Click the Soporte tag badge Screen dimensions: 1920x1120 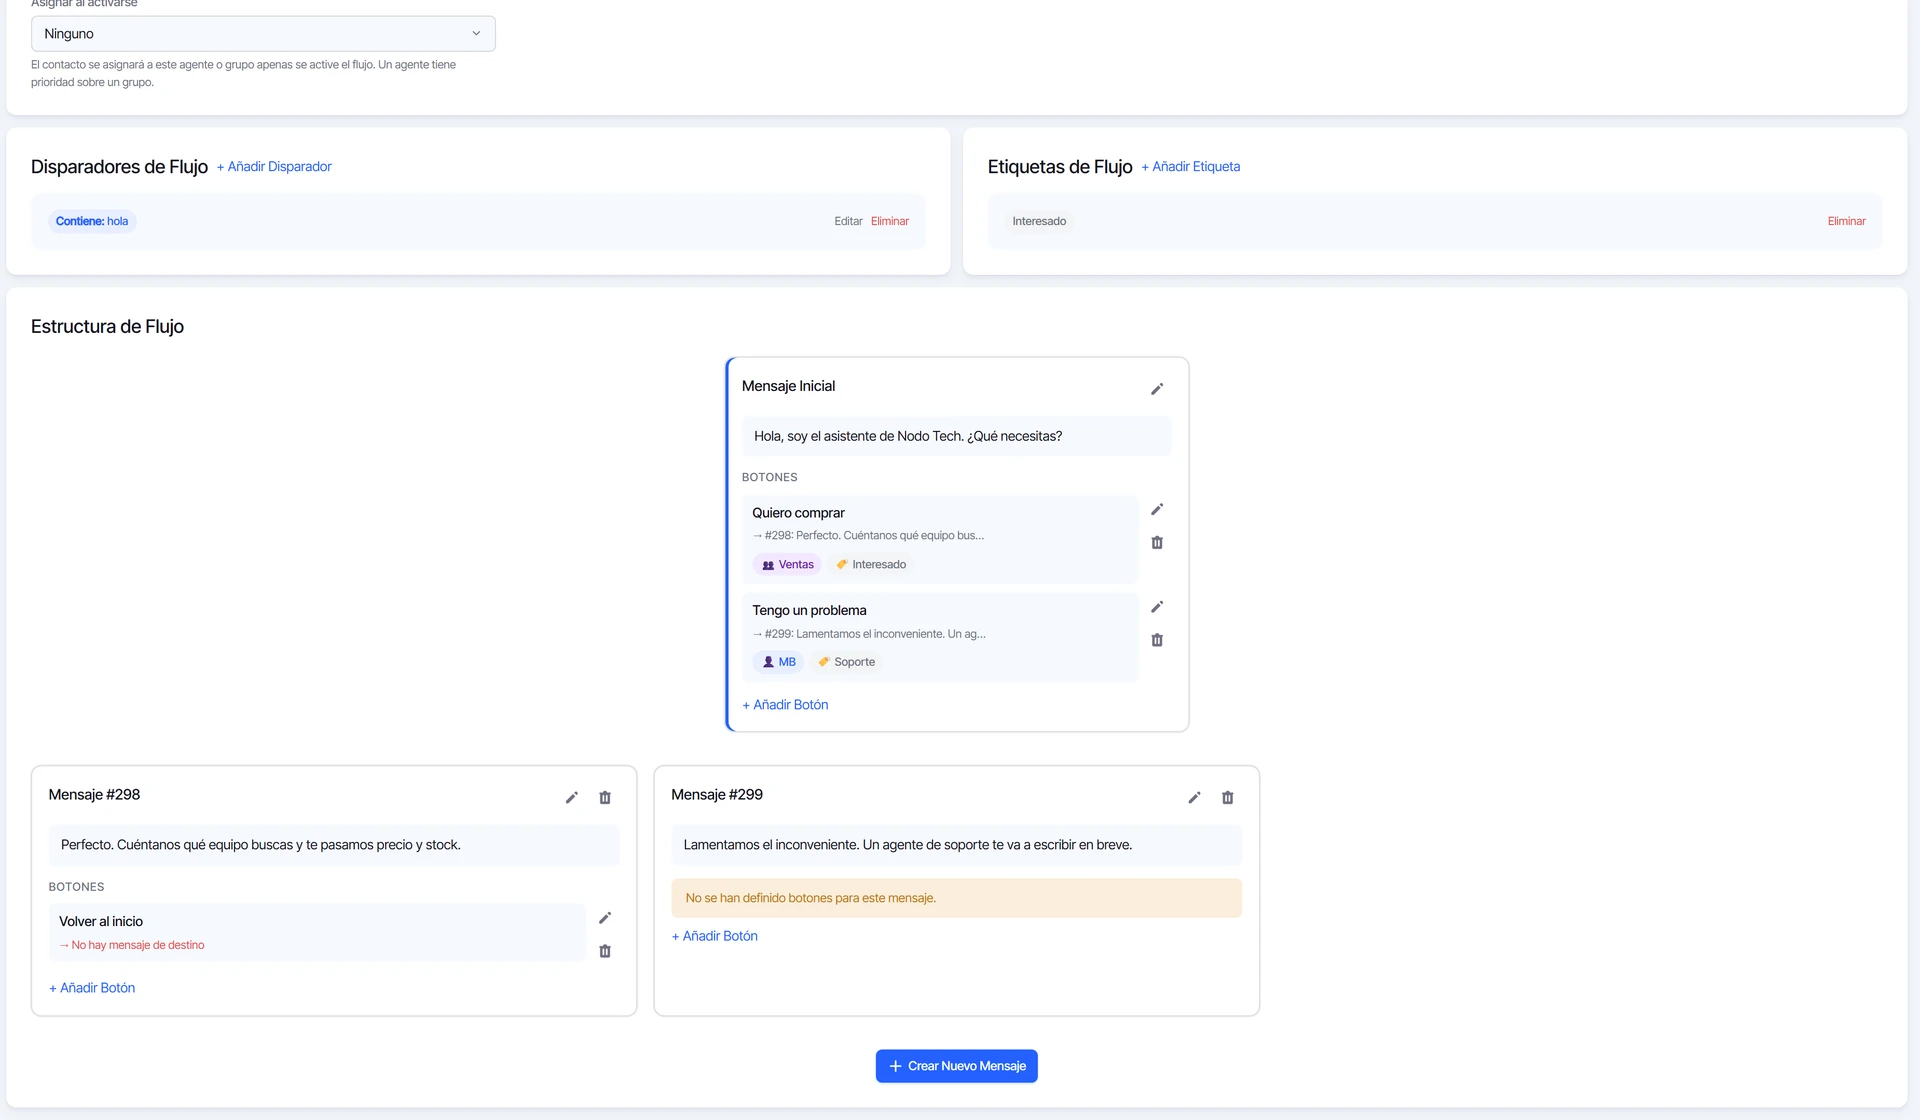846,662
